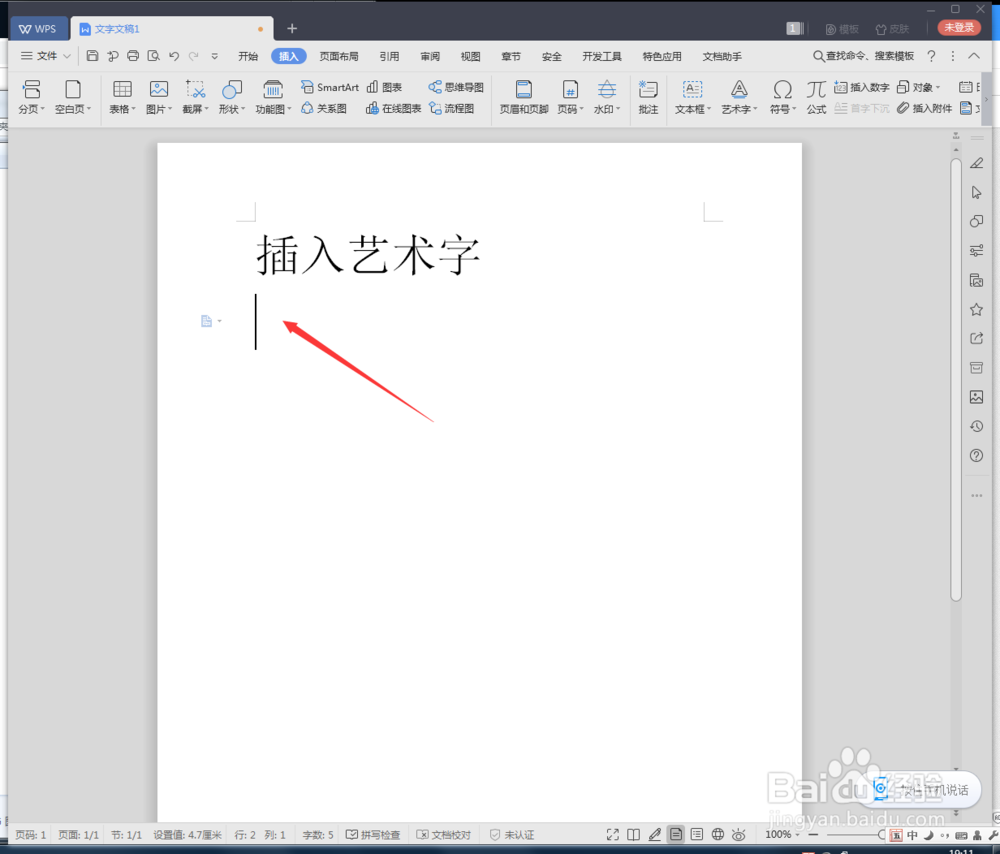Click the search commands (查找命令) field

pos(864,56)
